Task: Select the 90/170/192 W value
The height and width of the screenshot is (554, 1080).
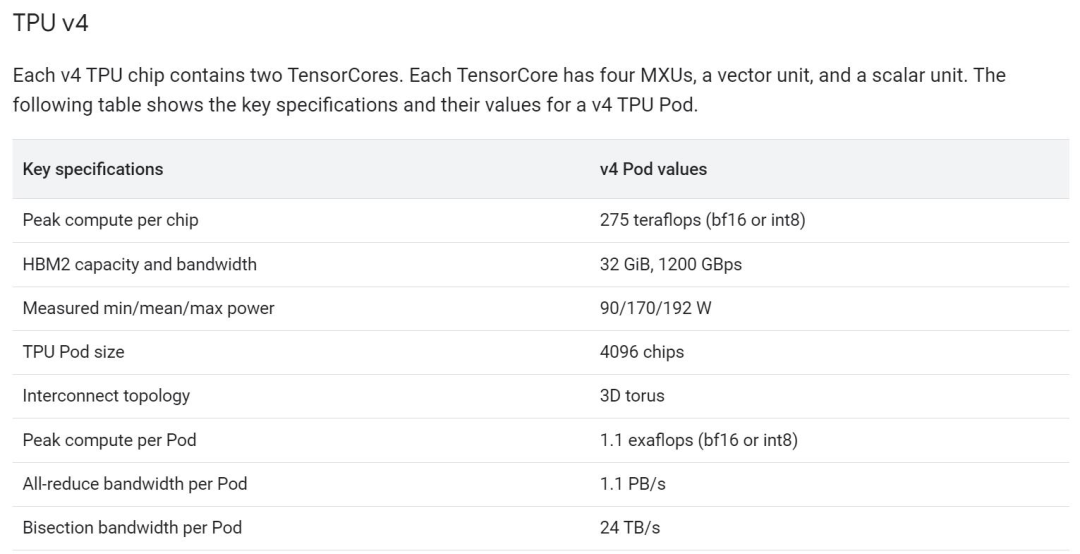Action: tap(655, 309)
